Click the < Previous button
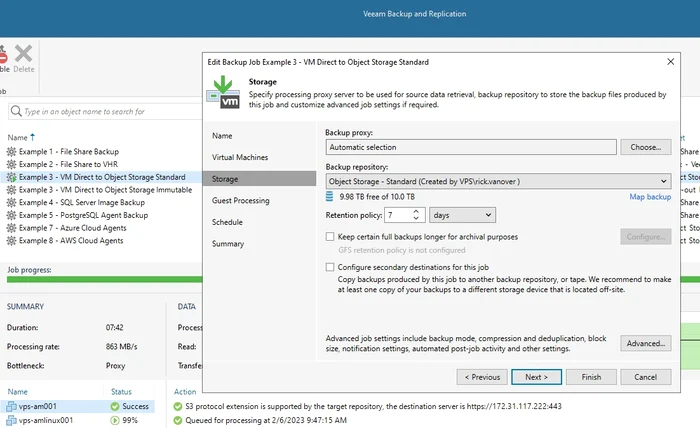The width and height of the screenshot is (700, 428). 482,377
